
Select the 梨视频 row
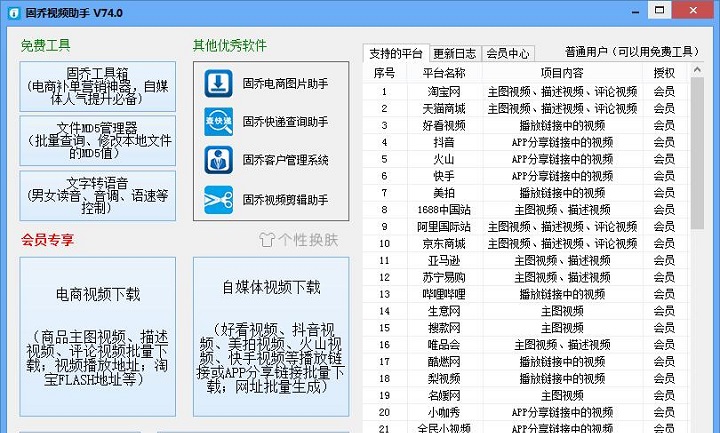coord(525,379)
